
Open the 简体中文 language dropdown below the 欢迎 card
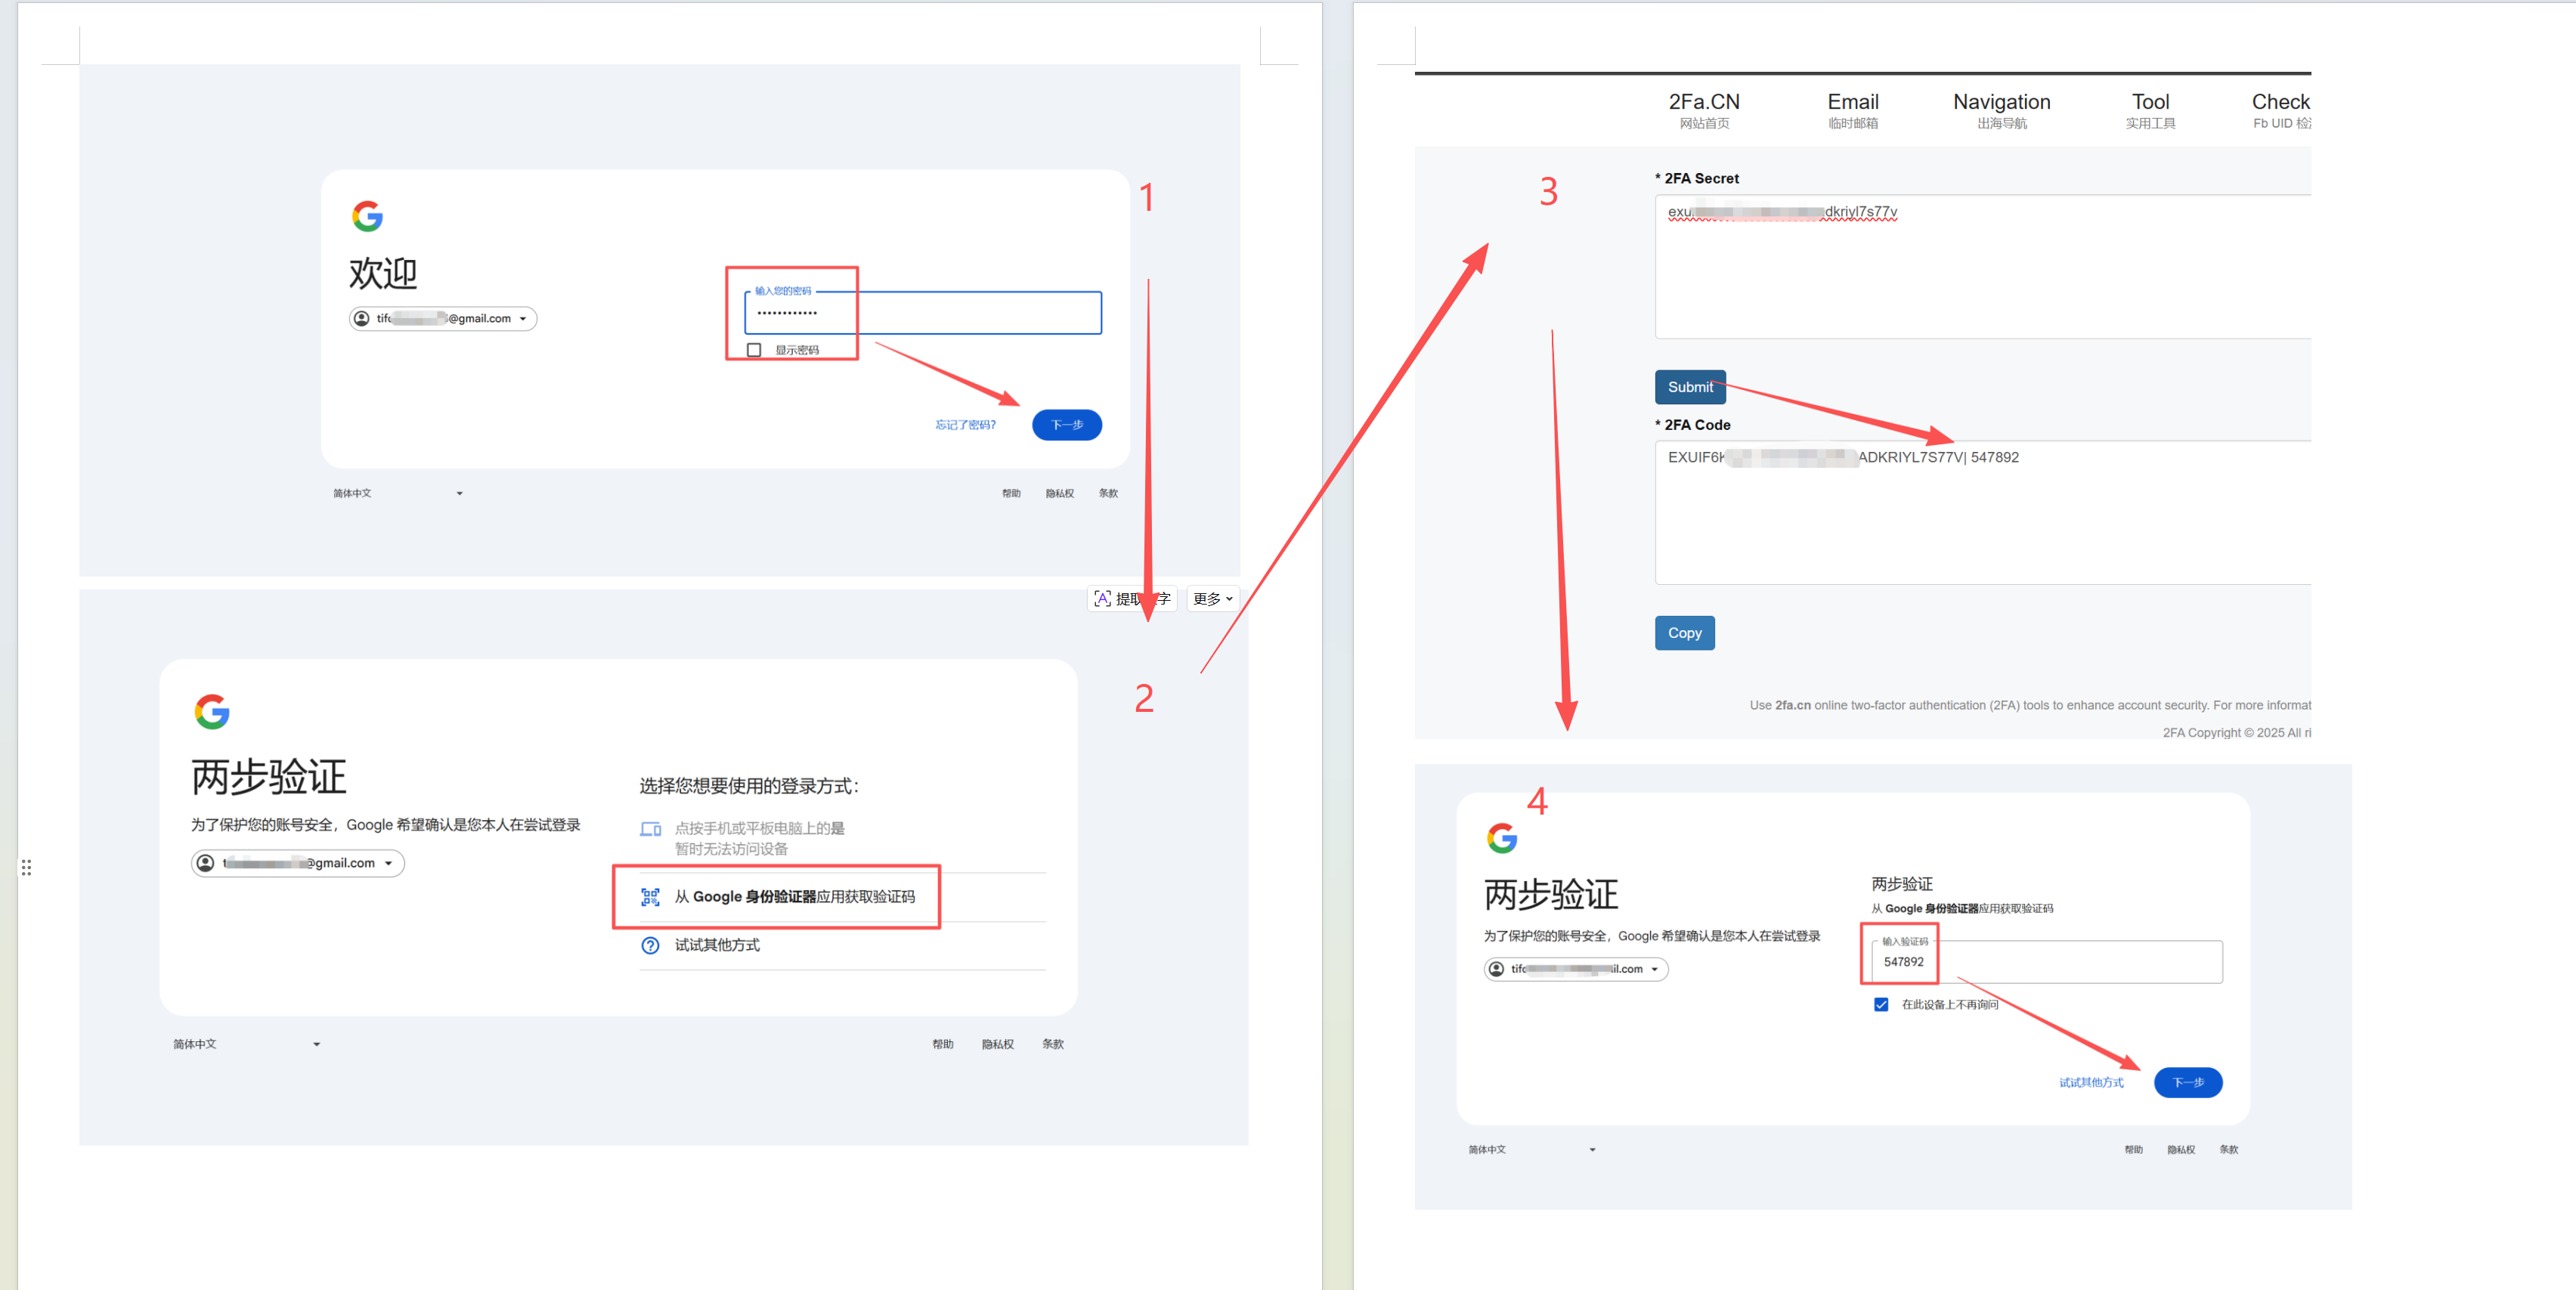click(x=397, y=493)
